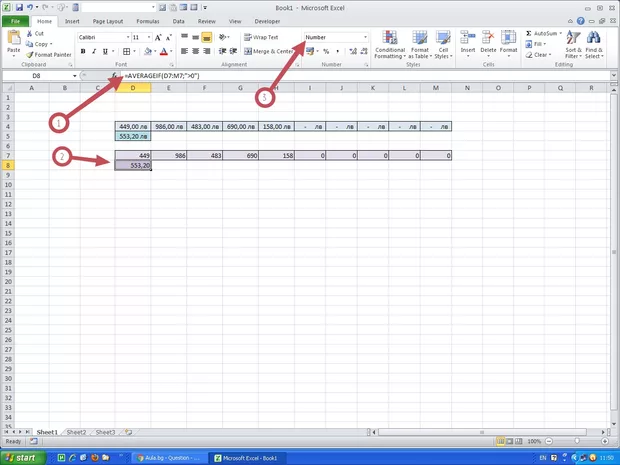Click the Wrap Text button
This screenshot has height=465, width=620.
click(x=261, y=37)
